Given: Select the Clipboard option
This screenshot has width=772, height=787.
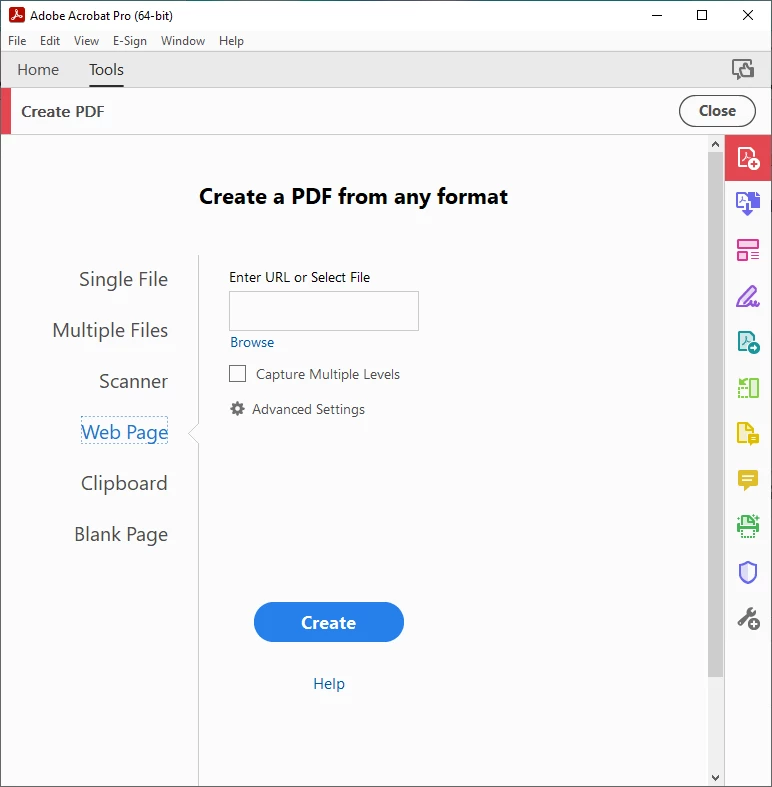Looking at the screenshot, I should (124, 483).
